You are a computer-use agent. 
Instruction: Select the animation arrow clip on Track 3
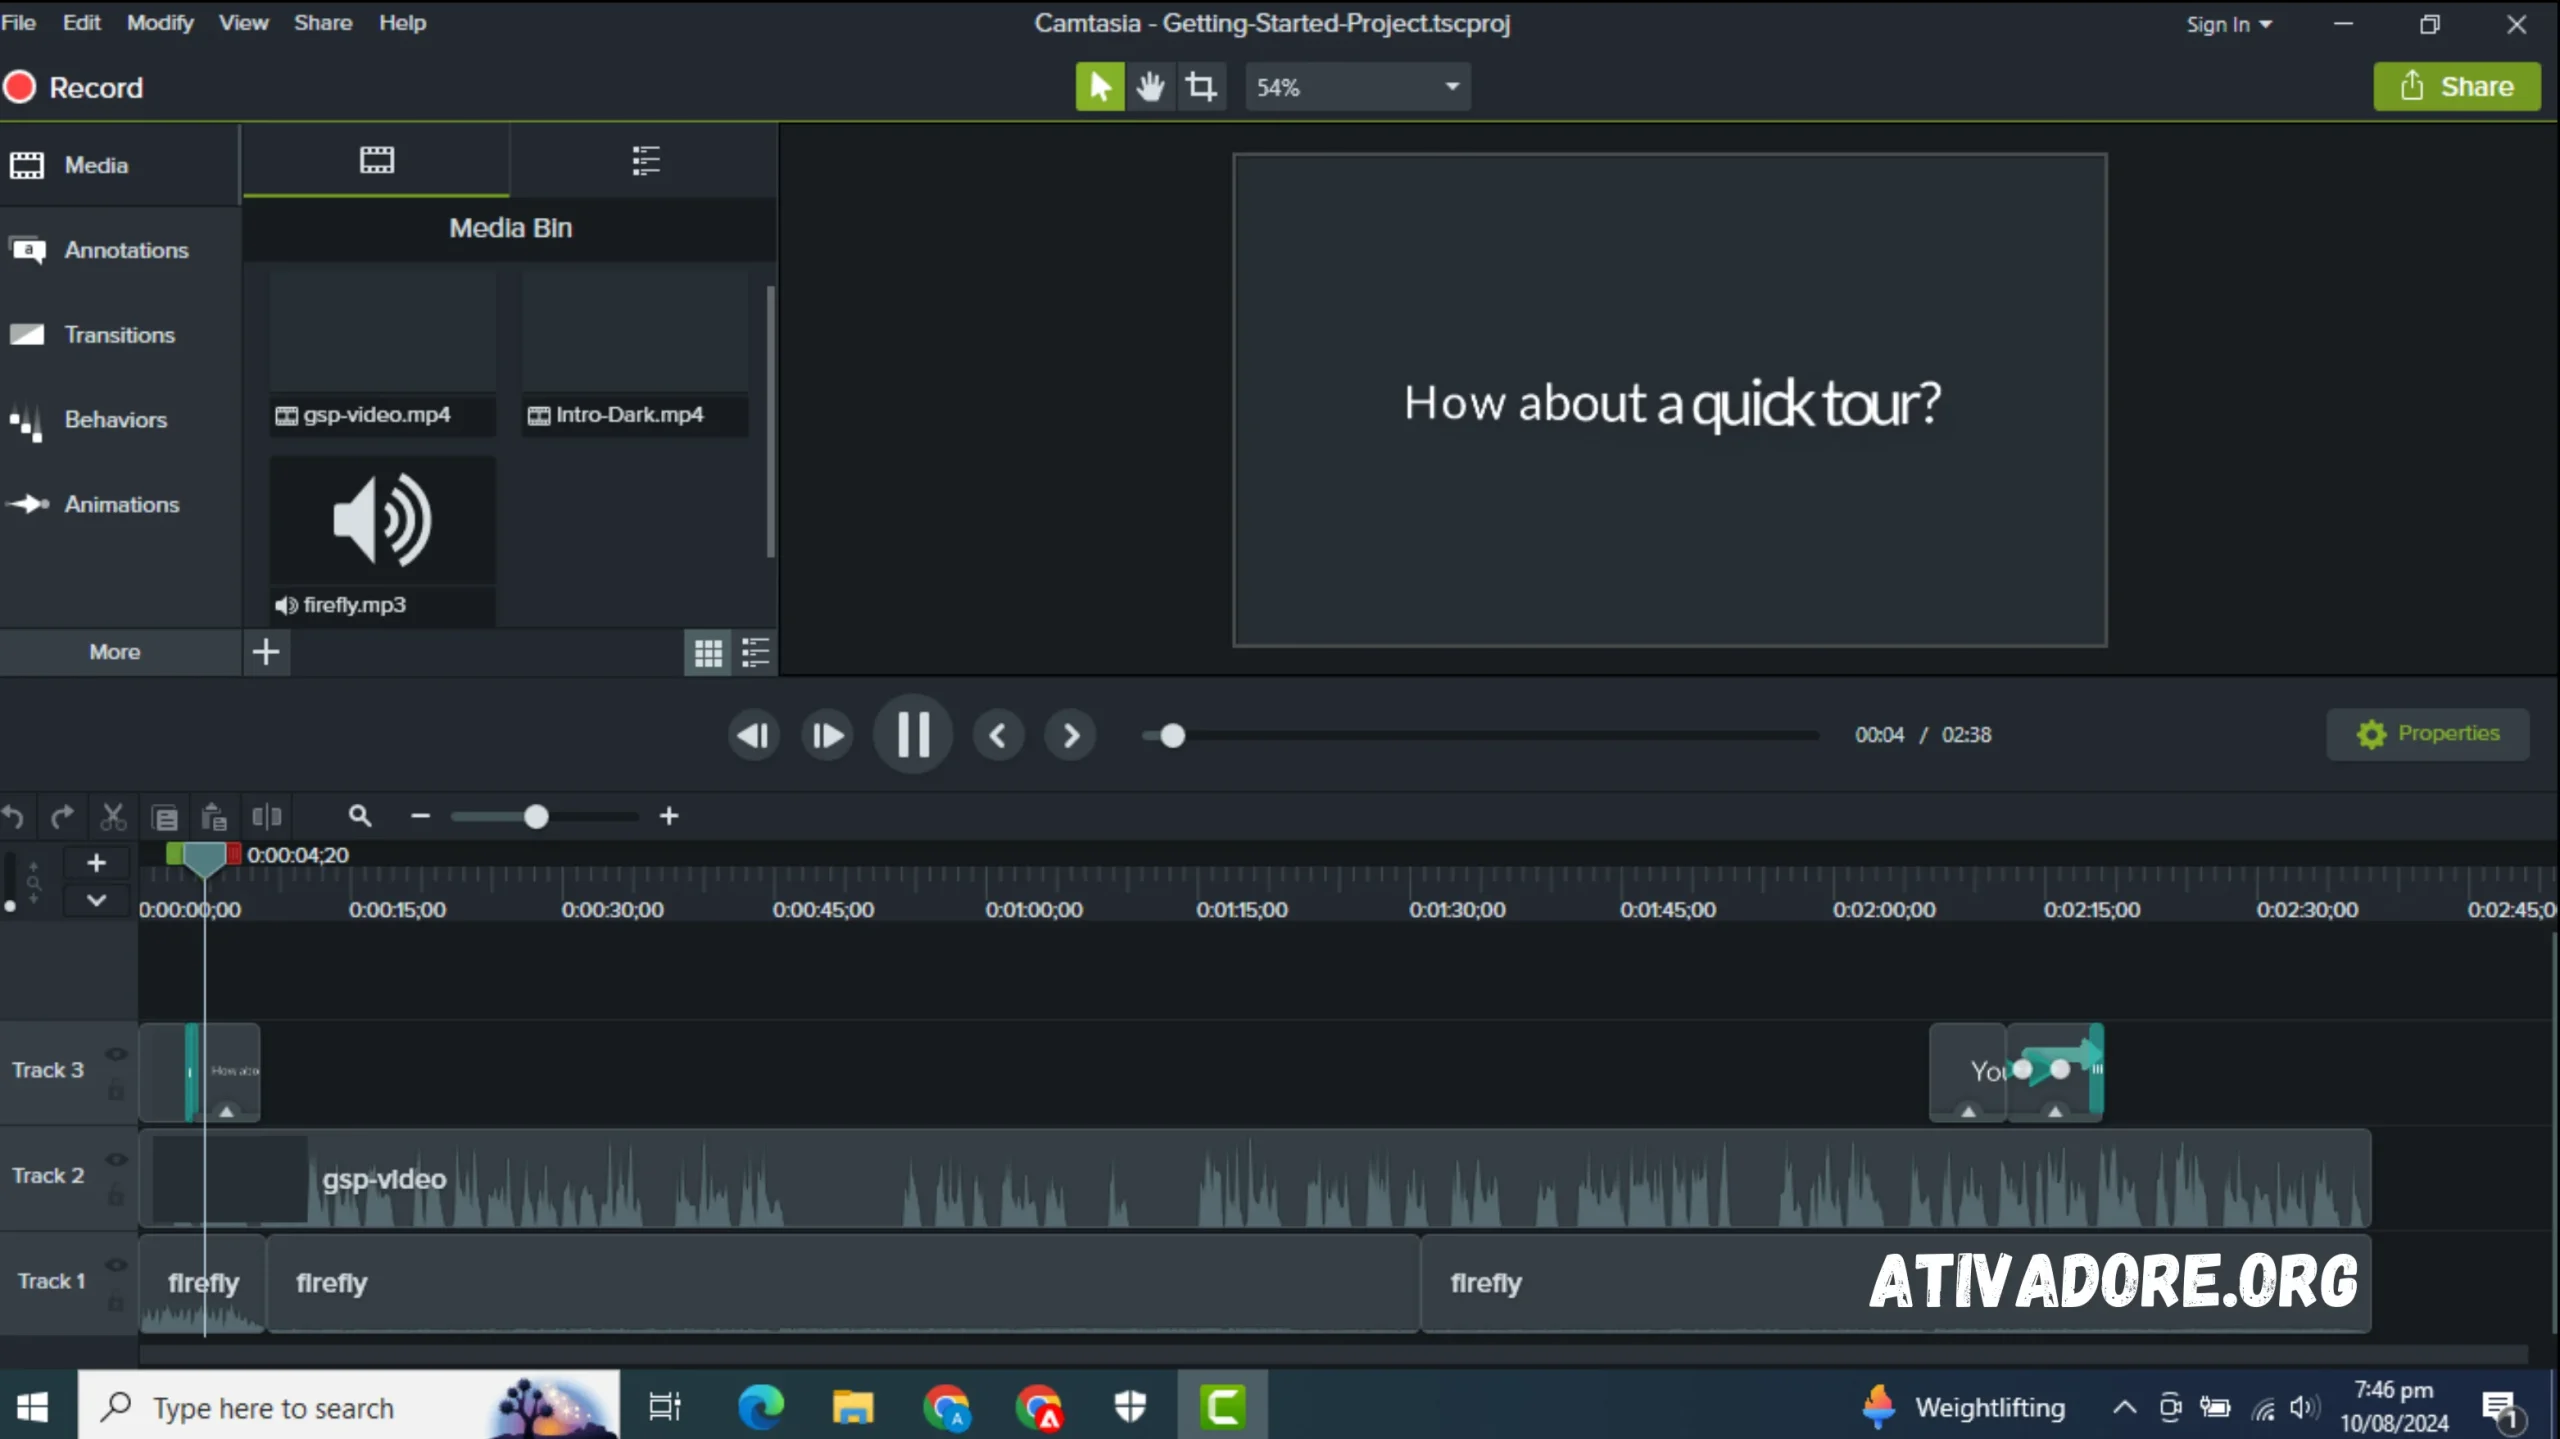(2056, 1072)
